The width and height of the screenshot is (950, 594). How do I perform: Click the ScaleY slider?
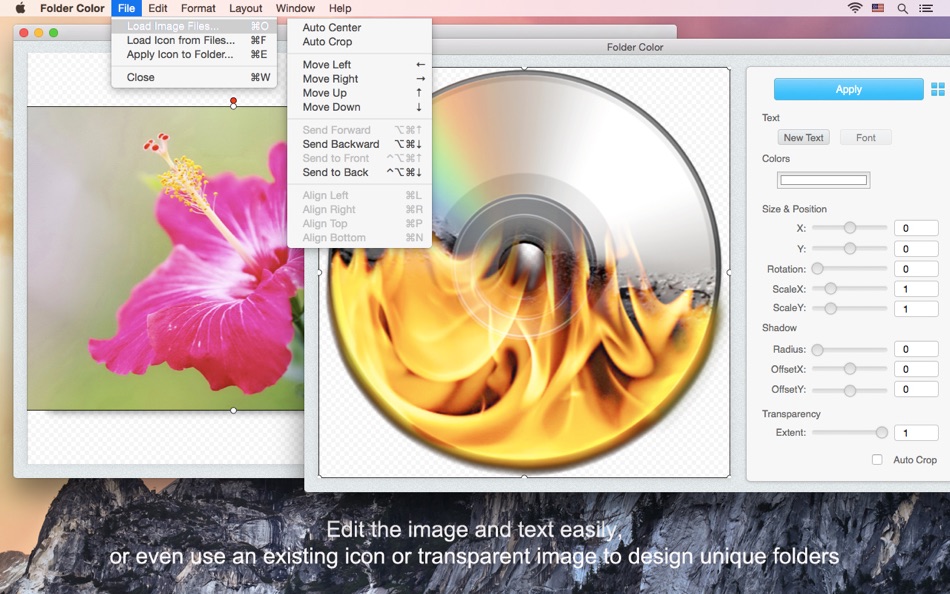pos(849,308)
